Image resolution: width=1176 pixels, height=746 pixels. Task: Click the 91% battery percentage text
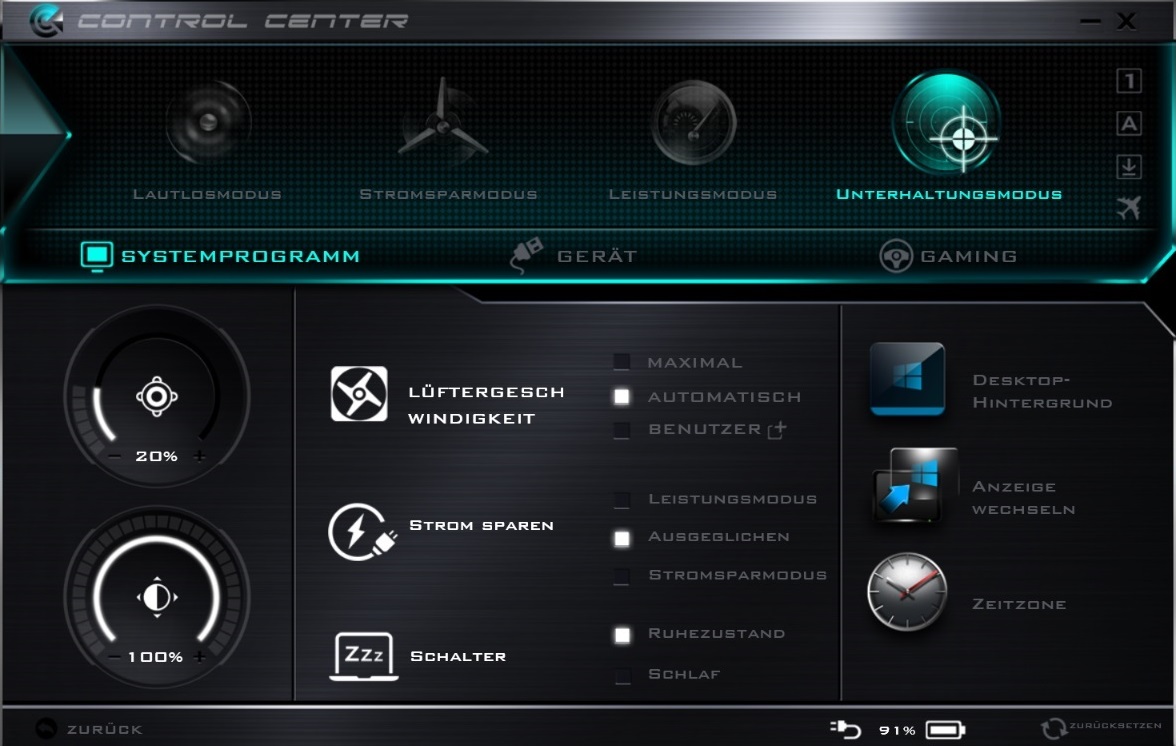[897, 730]
